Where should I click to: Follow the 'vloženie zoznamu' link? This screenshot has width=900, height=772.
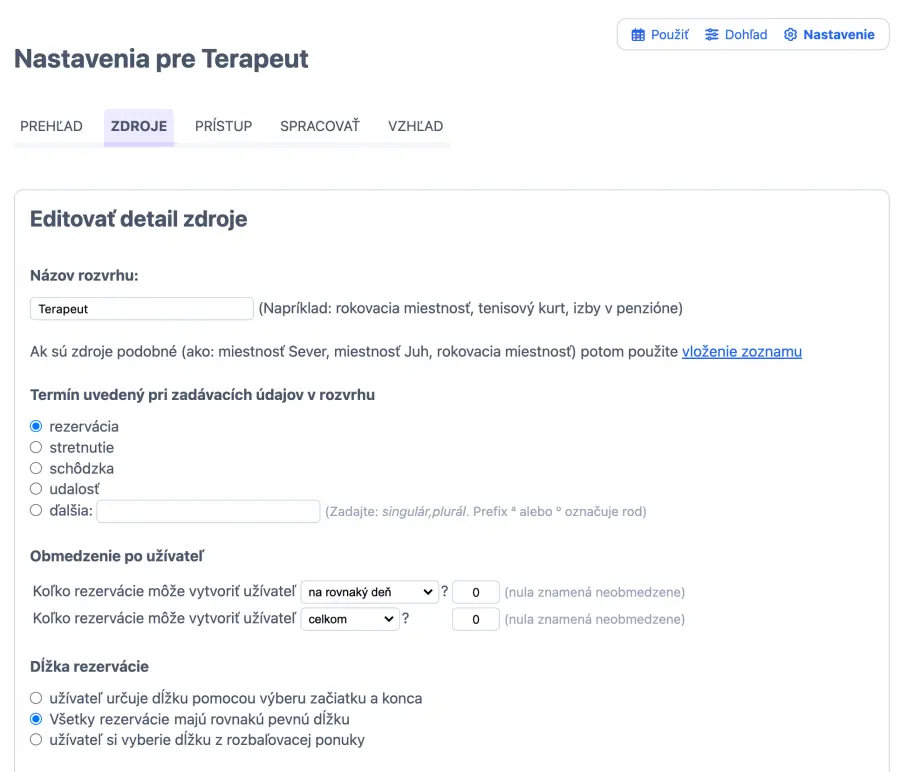[741, 351]
